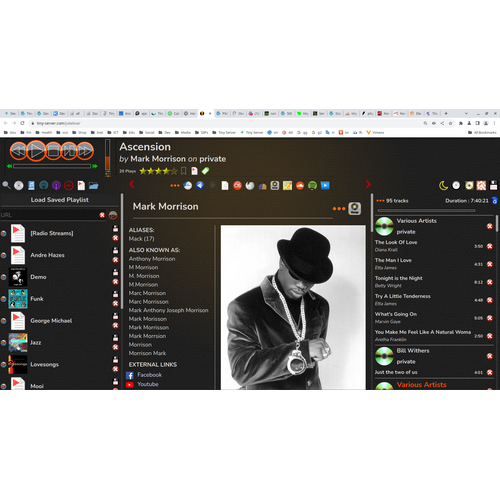Open the orange dots menu in the info toolbar

(175, 185)
